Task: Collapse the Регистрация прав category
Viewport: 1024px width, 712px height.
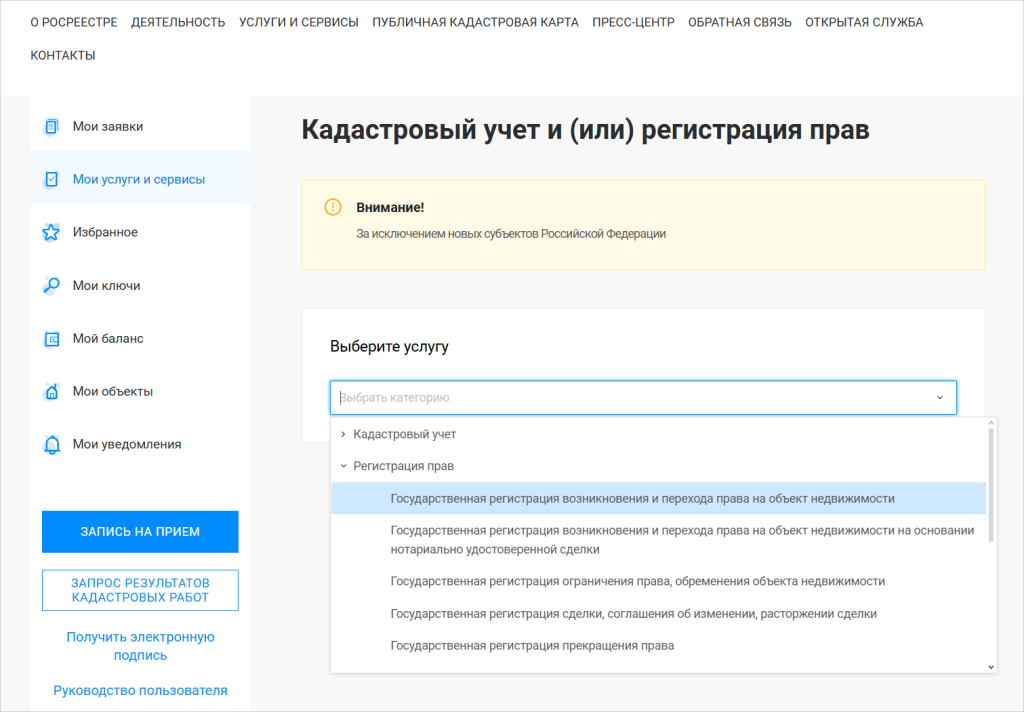Action: coord(343,466)
